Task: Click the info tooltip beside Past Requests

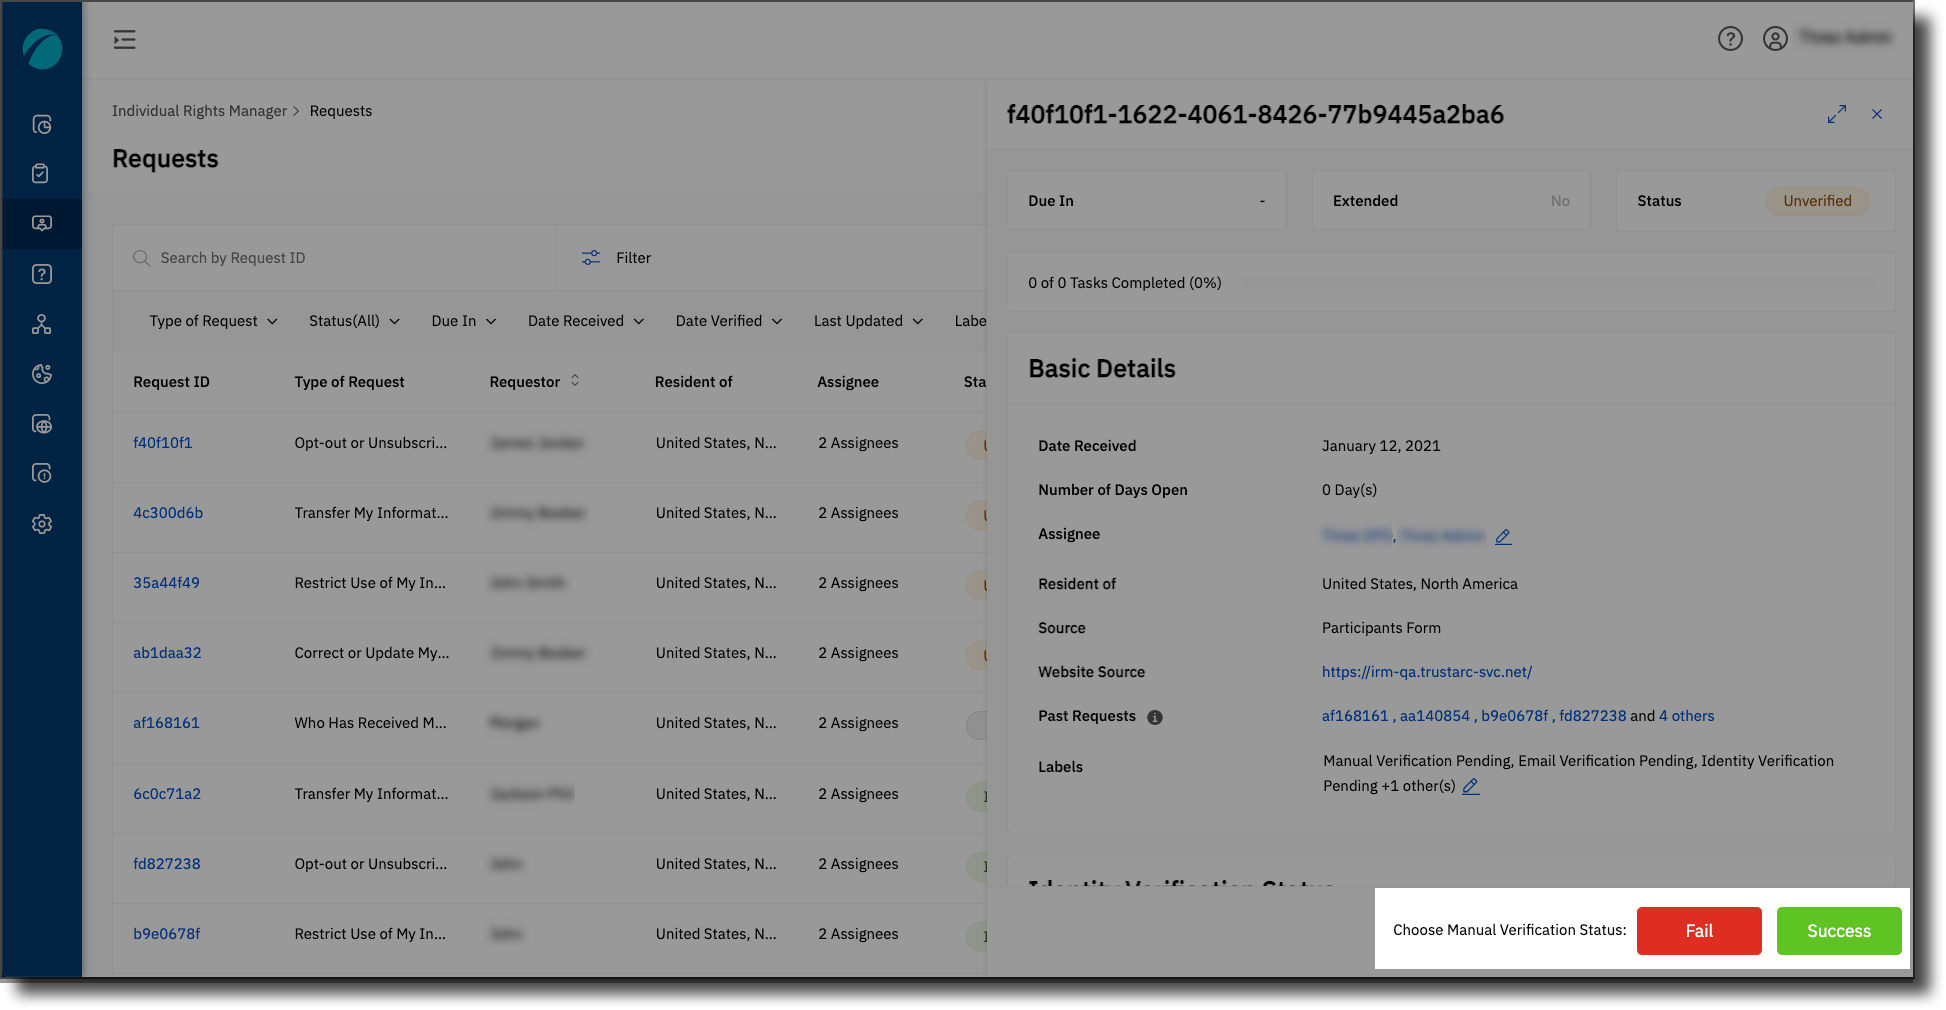Action: tap(1155, 716)
